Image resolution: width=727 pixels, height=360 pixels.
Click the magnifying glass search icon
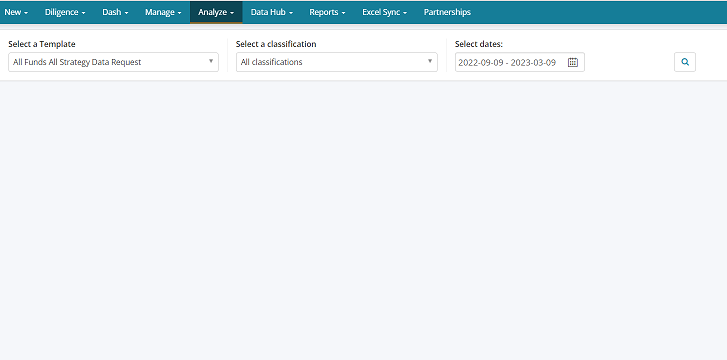coord(685,62)
